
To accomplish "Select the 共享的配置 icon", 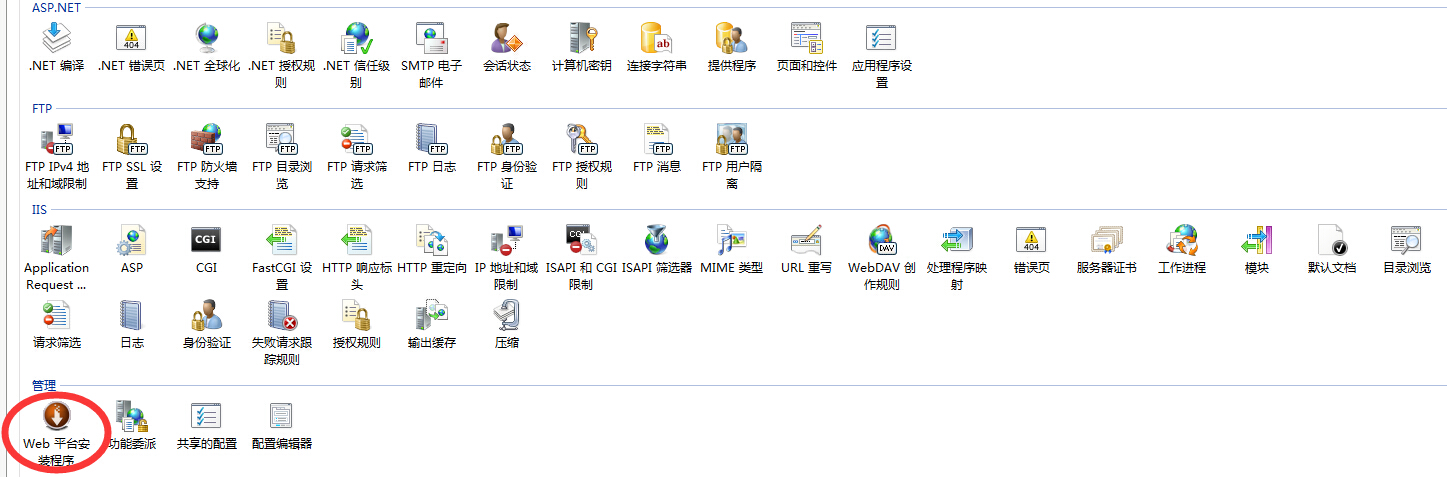I will (x=207, y=417).
